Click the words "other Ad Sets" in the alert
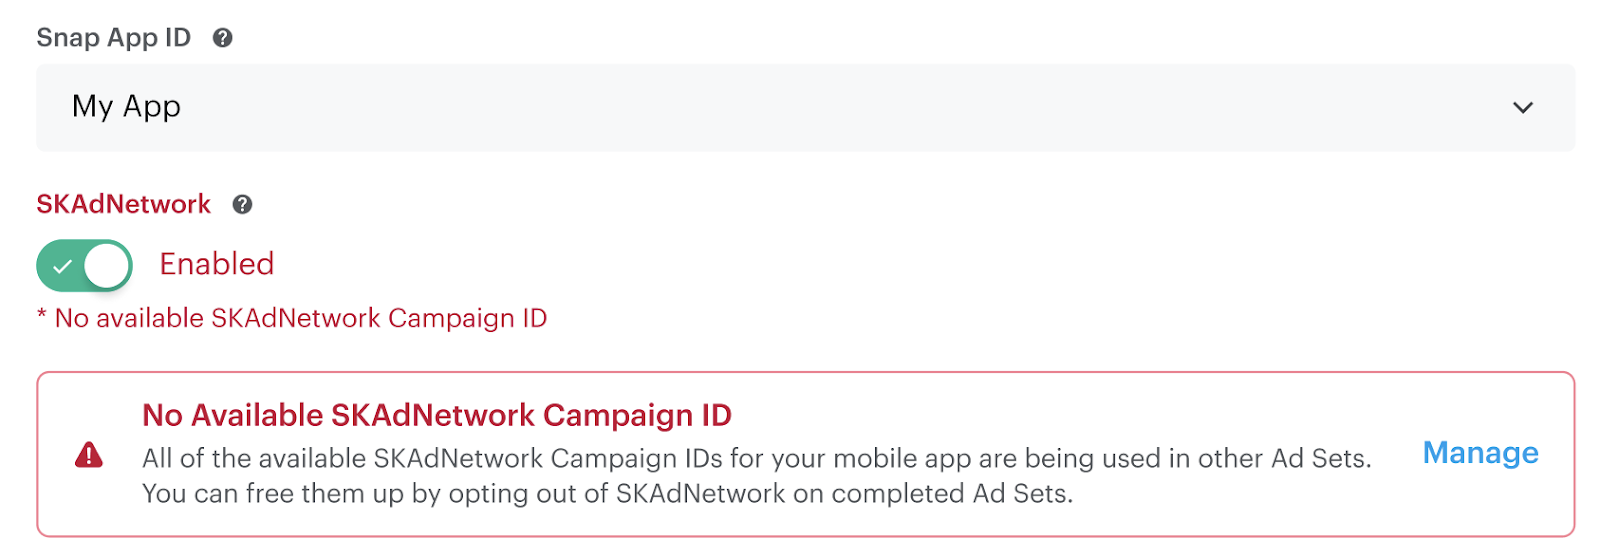This screenshot has width=1600, height=558. coord(1283,459)
